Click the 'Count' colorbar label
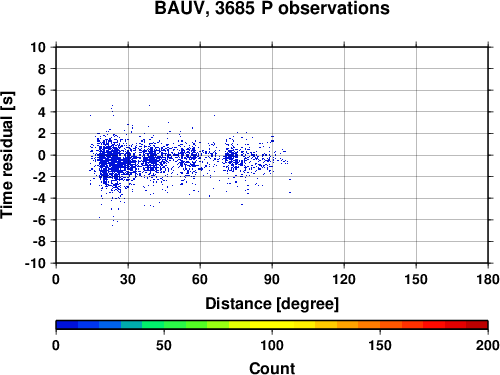 click(272, 368)
